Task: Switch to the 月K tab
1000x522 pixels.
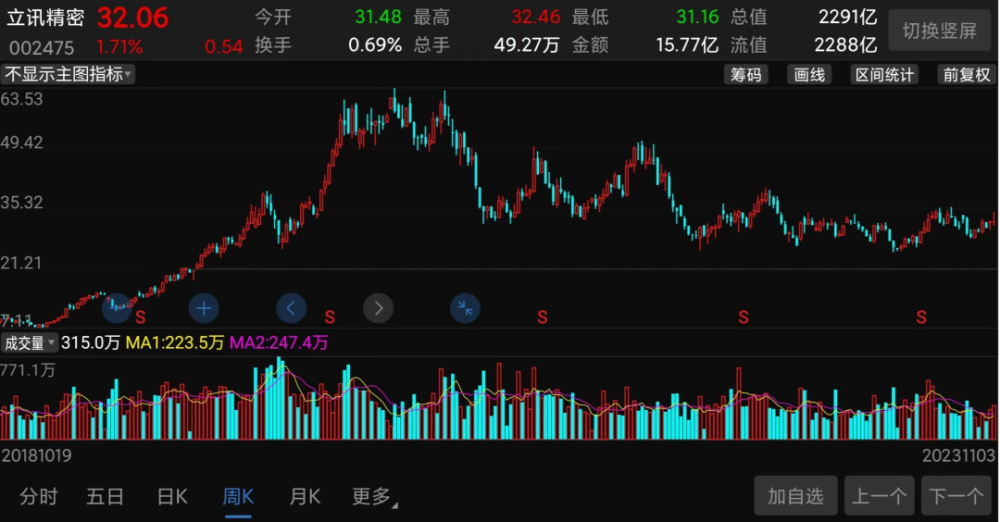Action: pyautogui.click(x=305, y=496)
